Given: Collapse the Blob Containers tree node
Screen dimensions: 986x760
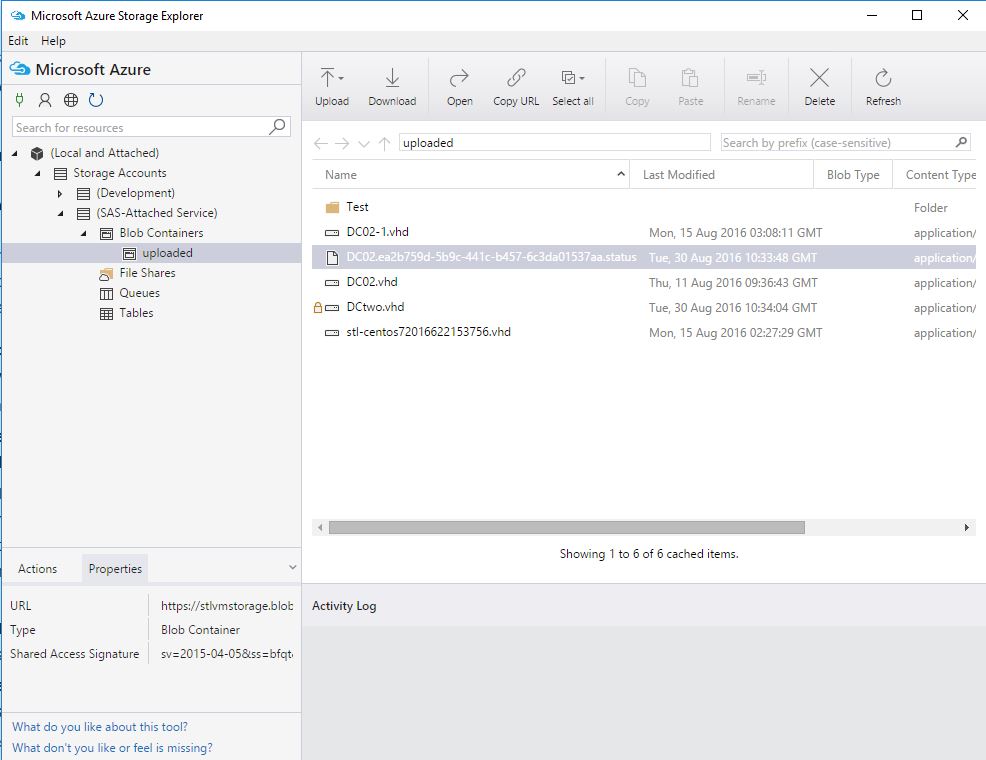Looking at the screenshot, I should tap(85, 233).
